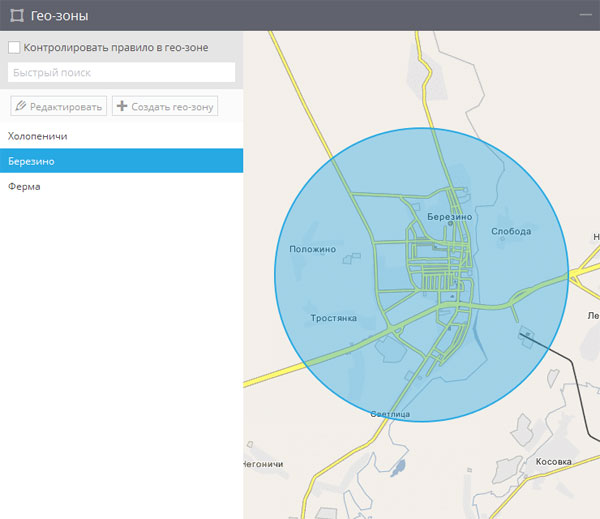The image size is (600, 519).
Task: Click the pencil icon on Редактировать
Action: click(x=21, y=106)
